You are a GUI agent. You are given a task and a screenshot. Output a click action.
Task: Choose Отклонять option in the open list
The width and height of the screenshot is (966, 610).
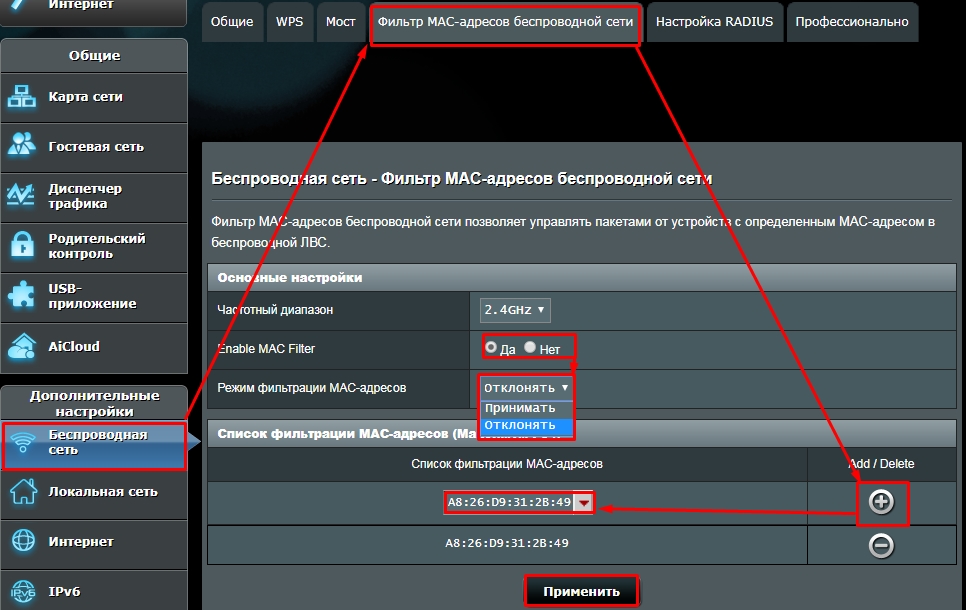coord(527,425)
